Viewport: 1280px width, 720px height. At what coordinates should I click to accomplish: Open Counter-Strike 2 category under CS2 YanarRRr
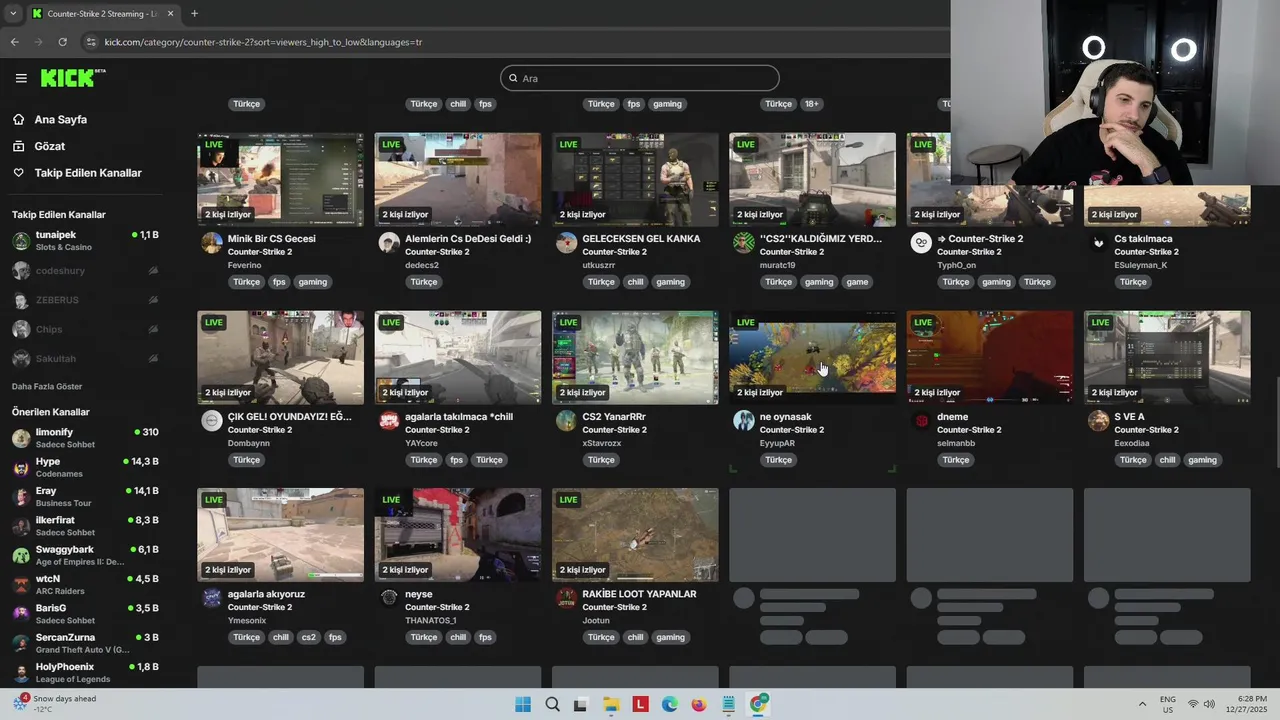pyautogui.click(x=614, y=430)
